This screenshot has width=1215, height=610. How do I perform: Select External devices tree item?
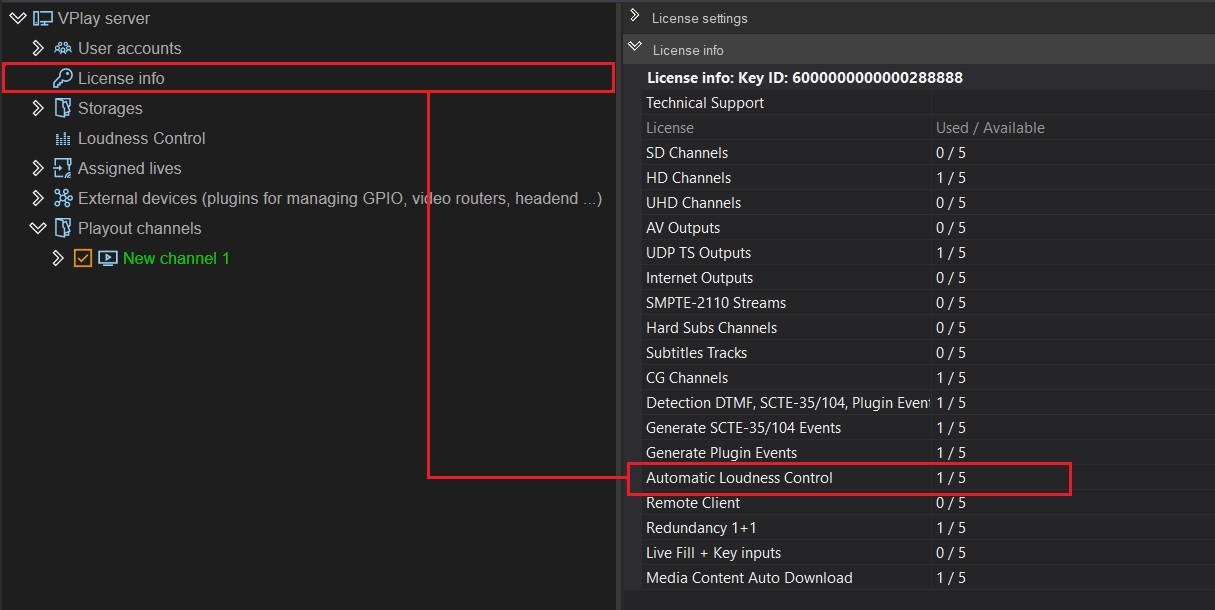click(x=340, y=198)
